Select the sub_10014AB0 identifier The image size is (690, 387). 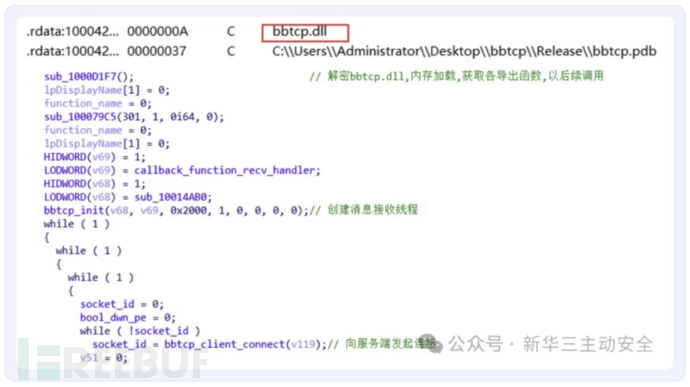click(x=171, y=198)
